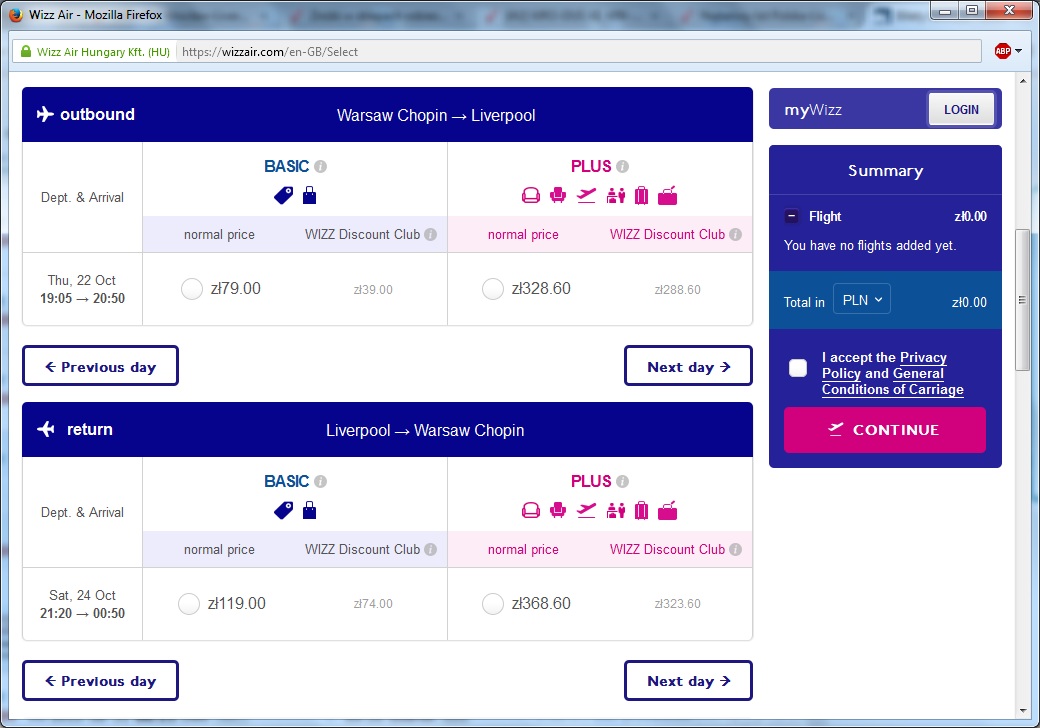1040x728 pixels.
Task: Click return PLUS WIZZ Discount Club info icon
Action: [735, 550]
